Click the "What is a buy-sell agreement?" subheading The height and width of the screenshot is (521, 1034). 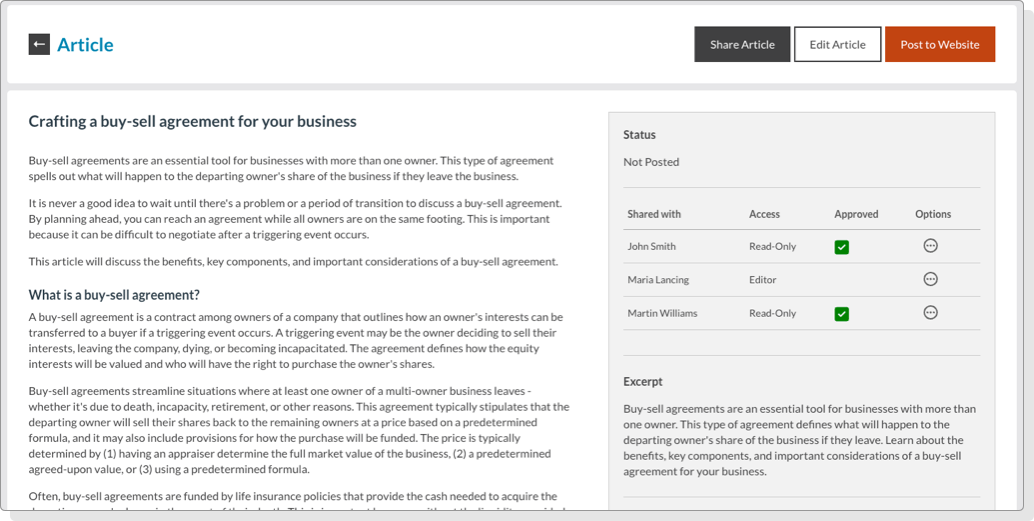[x=114, y=295]
